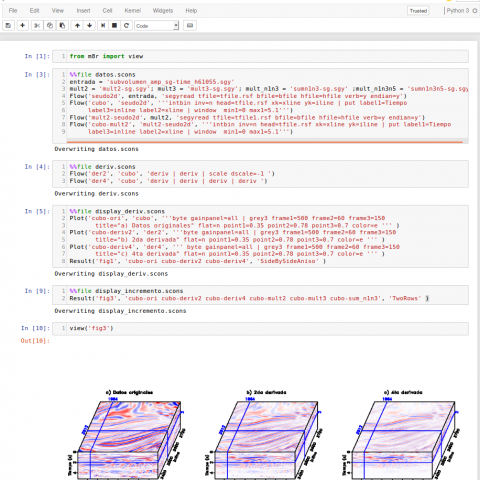Click the Trusted notebook button
480x480 pixels.
[x=418, y=11]
